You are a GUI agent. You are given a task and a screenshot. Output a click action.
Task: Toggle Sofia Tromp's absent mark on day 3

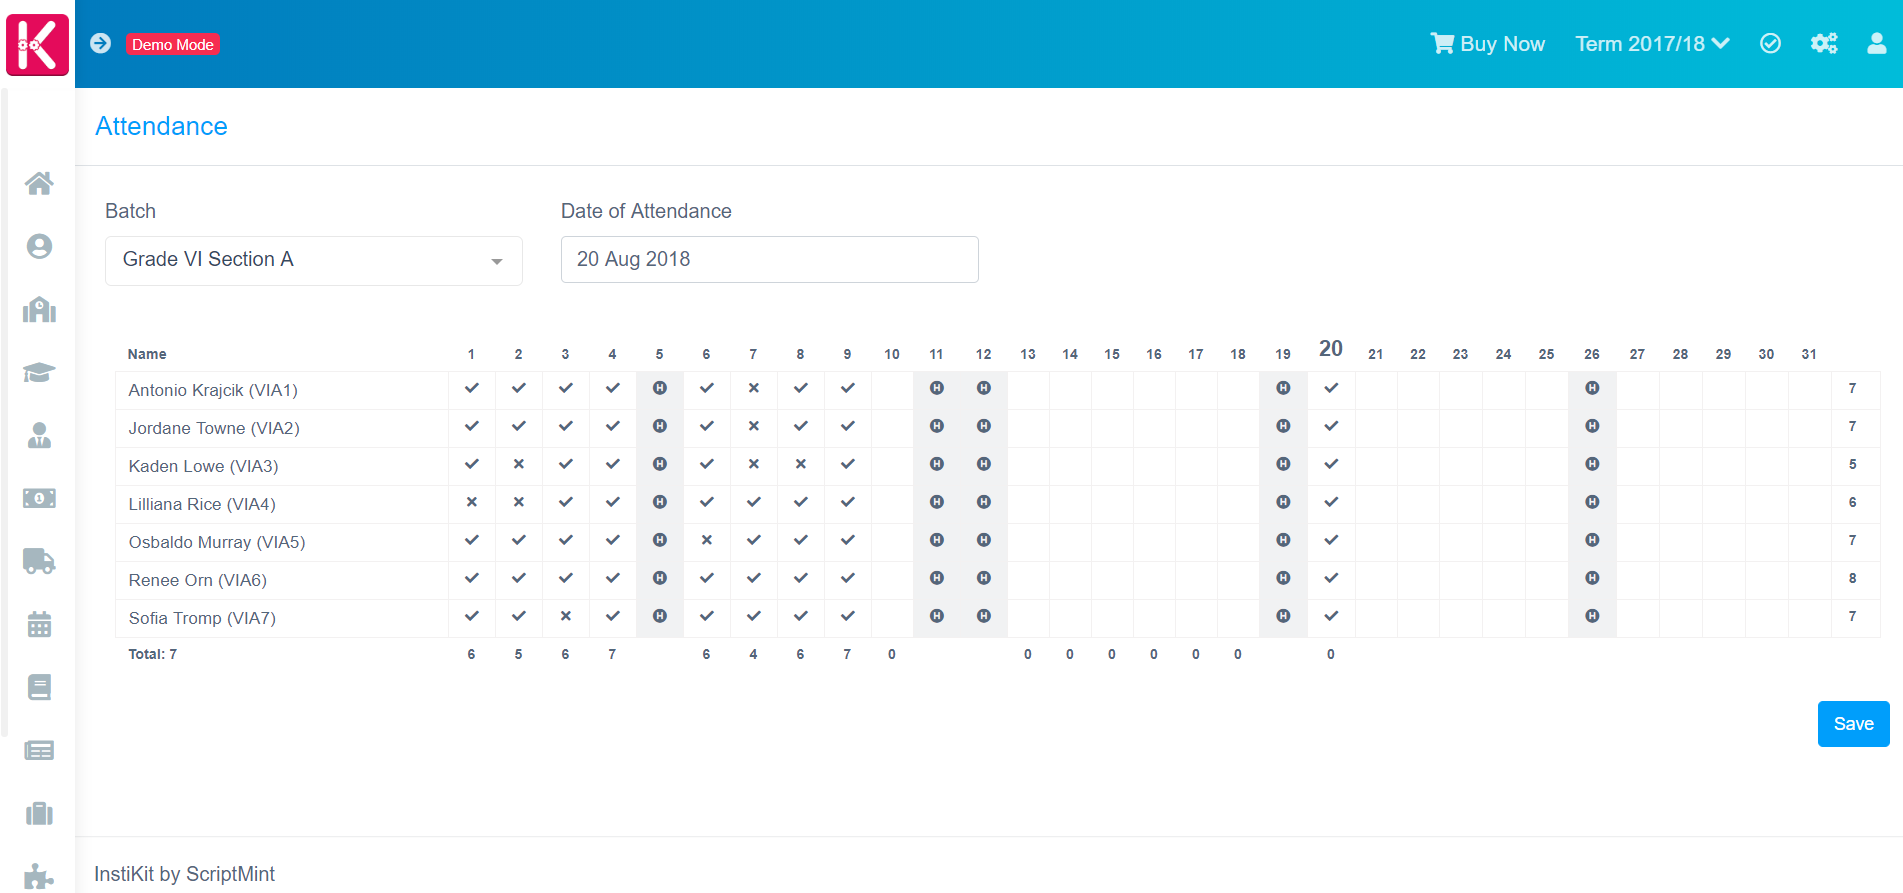pyautogui.click(x=565, y=616)
